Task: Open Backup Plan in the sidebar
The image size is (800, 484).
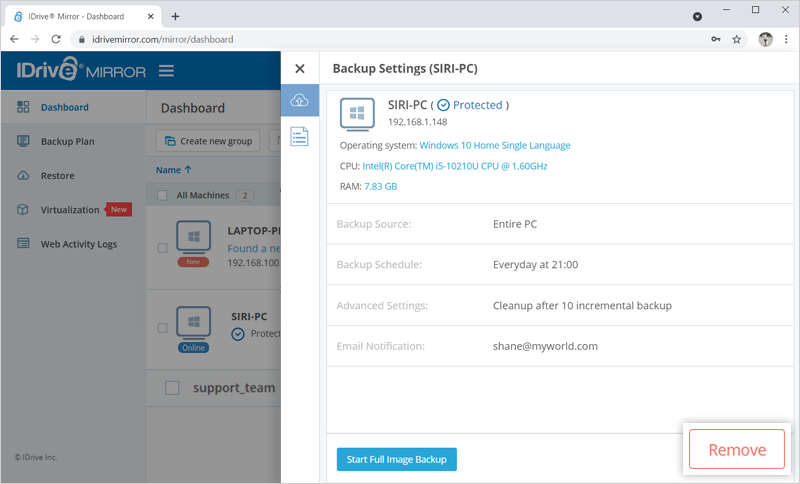Action: [67, 141]
